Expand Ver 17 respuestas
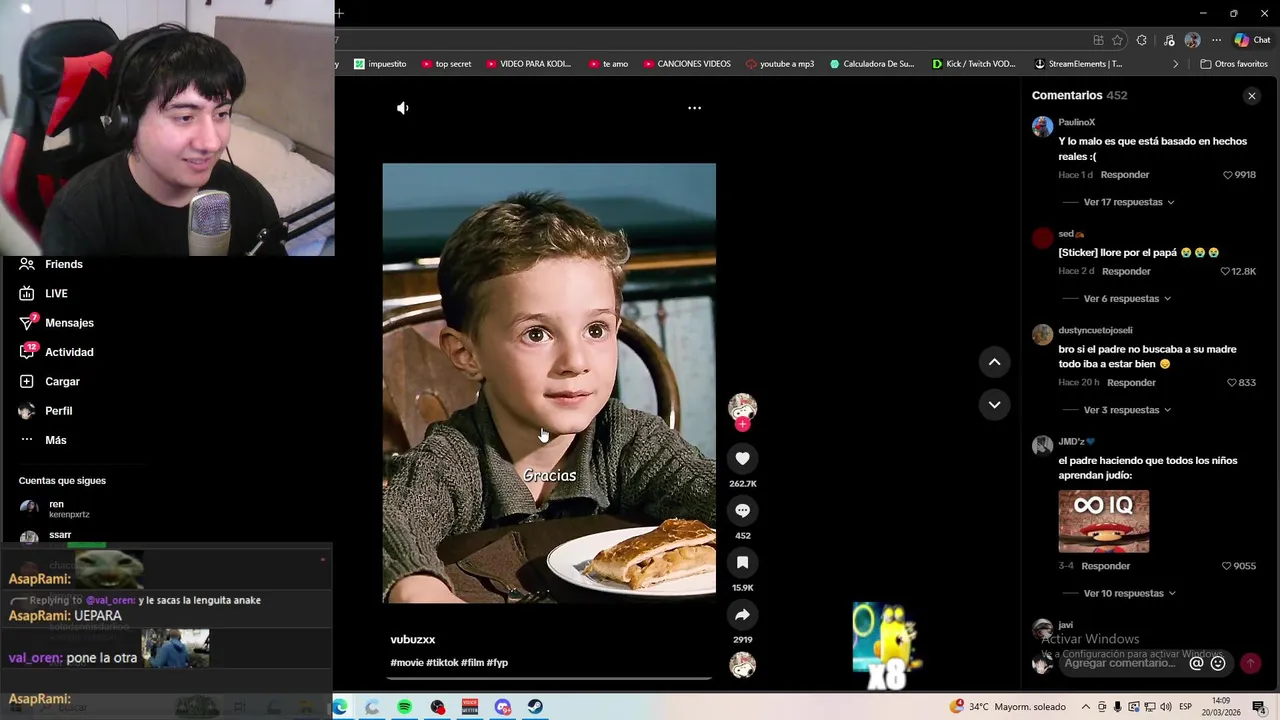This screenshot has width=1280, height=720. (1128, 202)
